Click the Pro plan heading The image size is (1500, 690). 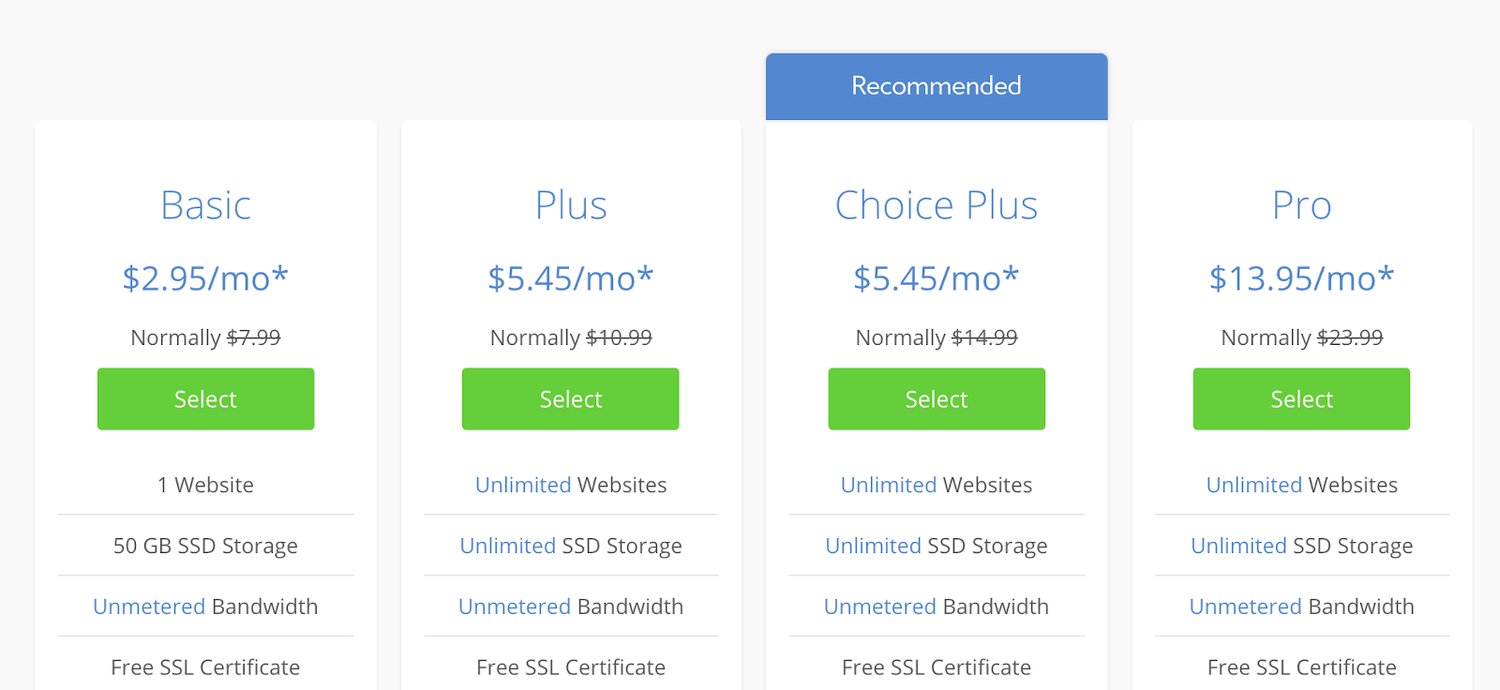(x=1301, y=205)
